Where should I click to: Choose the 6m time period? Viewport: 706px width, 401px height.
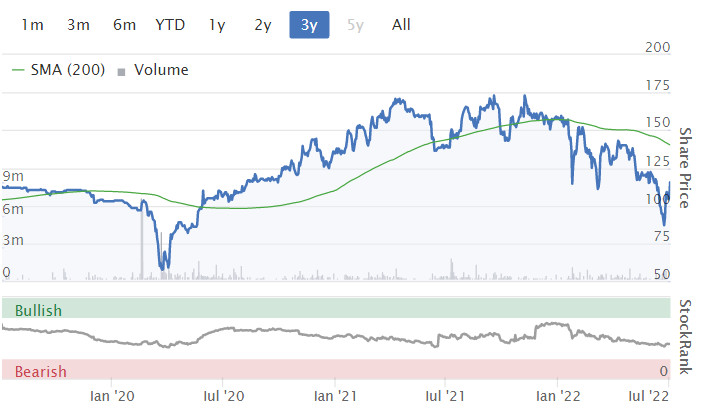click(124, 25)
